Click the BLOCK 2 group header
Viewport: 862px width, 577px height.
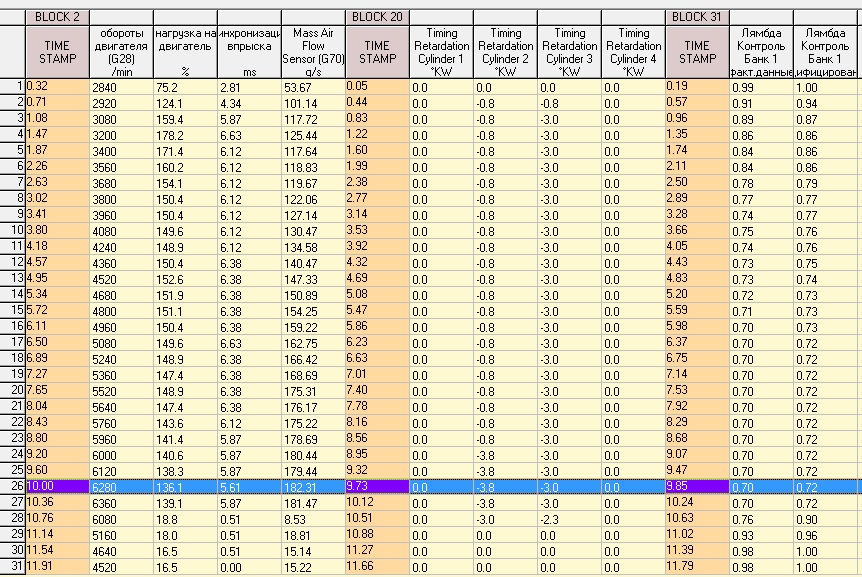pyautogui.click(x=57, y=17)
